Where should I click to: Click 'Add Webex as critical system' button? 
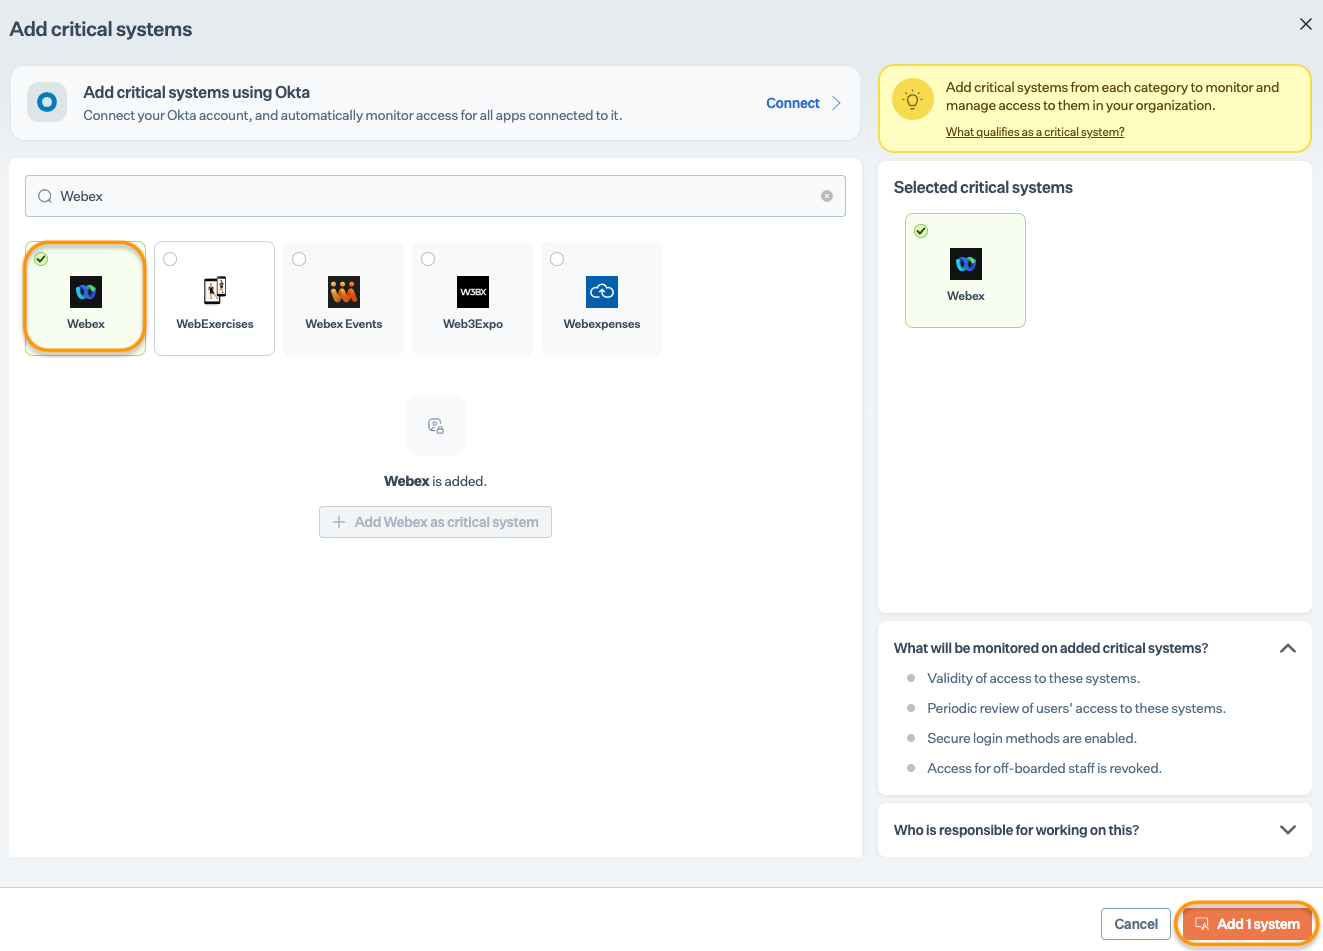[x=435, y=522]
